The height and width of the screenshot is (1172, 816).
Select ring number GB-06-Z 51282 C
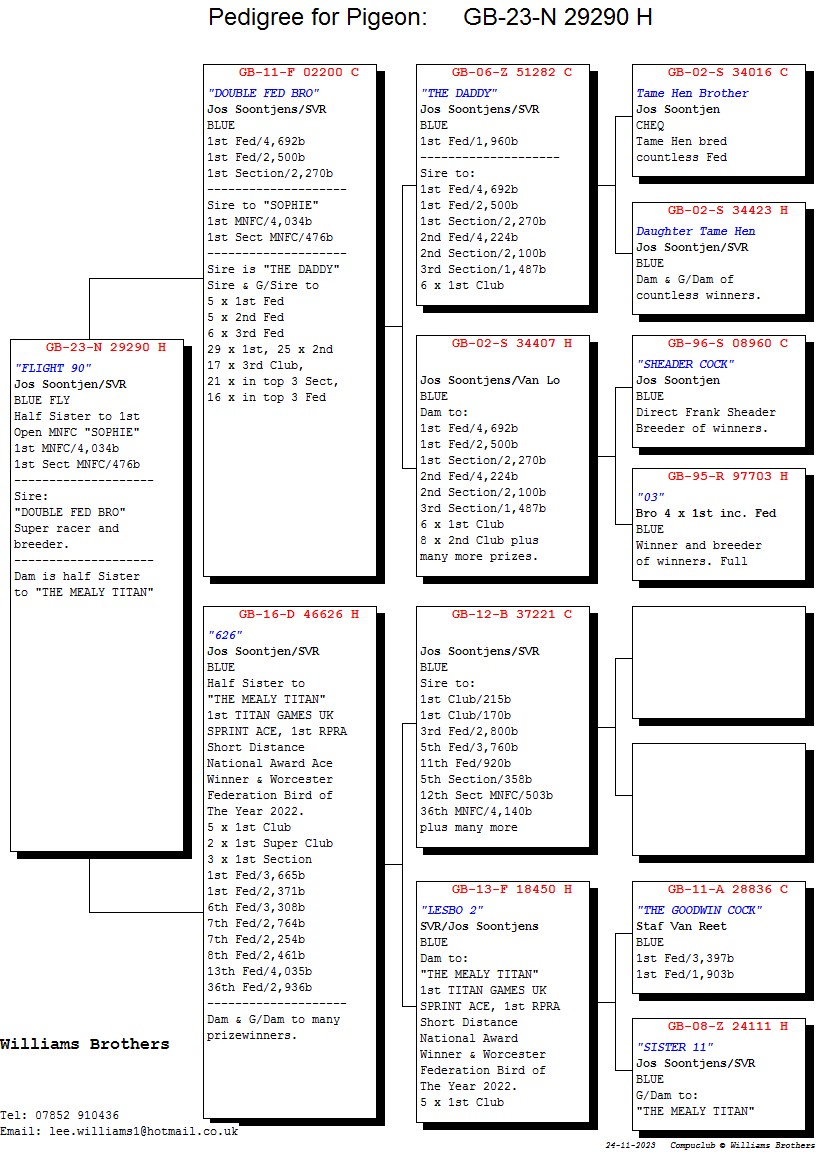point(504,73)
